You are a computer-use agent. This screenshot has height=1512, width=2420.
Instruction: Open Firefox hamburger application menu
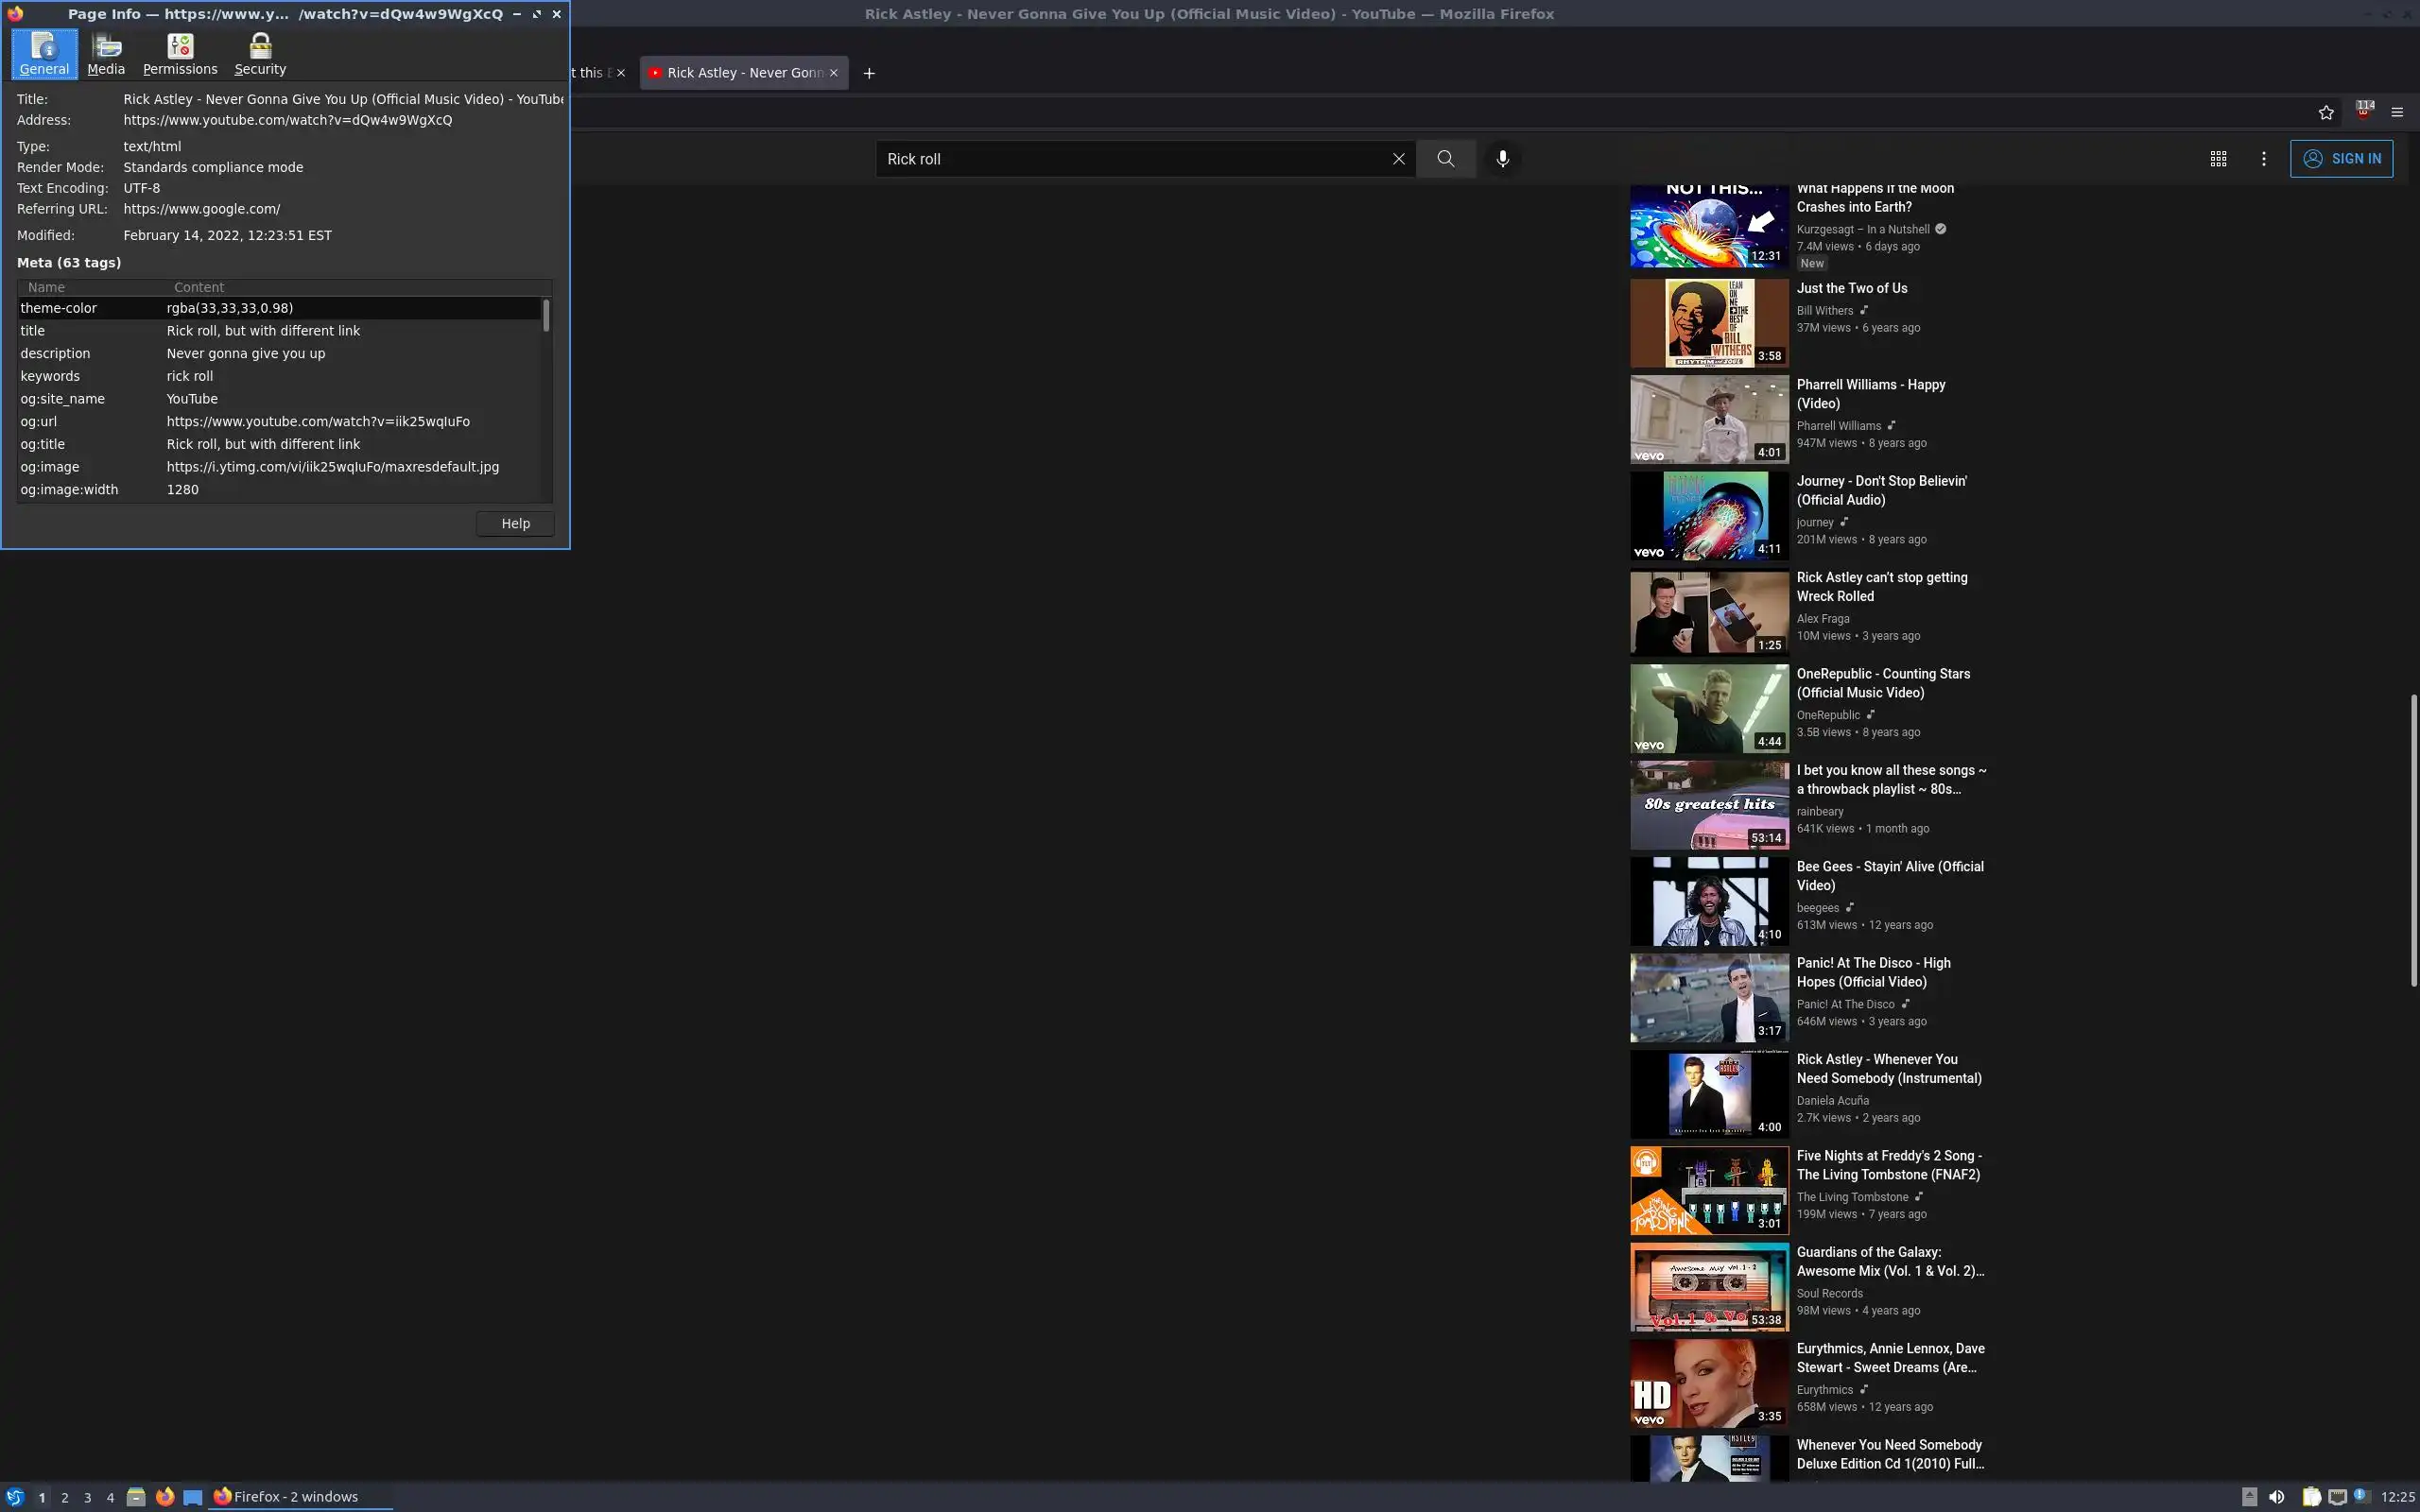point(2397,113)
